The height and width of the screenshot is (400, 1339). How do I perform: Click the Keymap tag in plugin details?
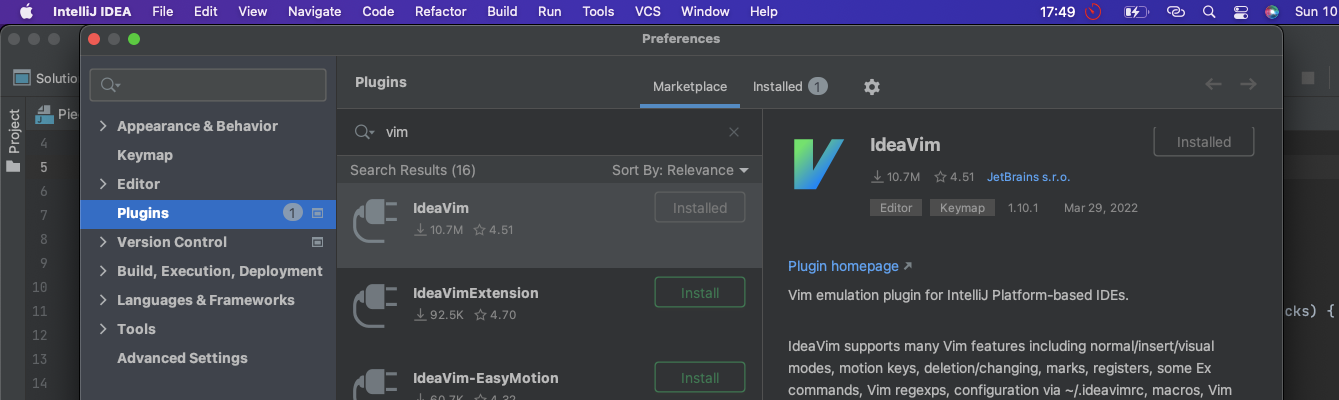click(x=962, y=208)
